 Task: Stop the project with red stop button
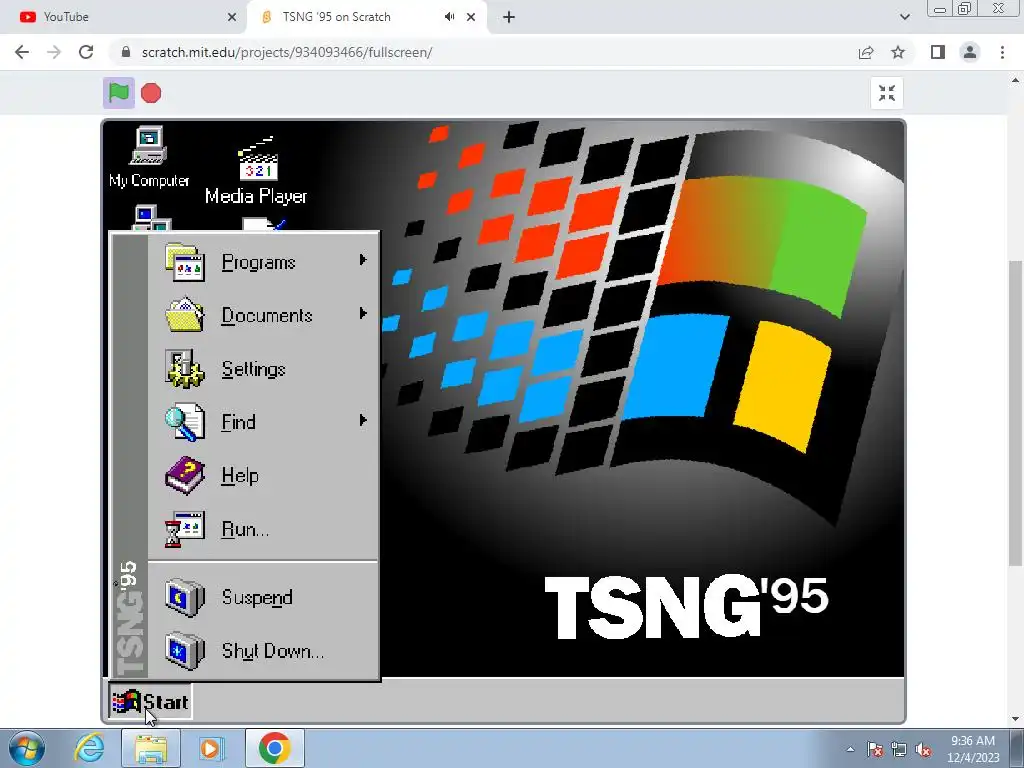pyautogui.click(x=151, y=93)
